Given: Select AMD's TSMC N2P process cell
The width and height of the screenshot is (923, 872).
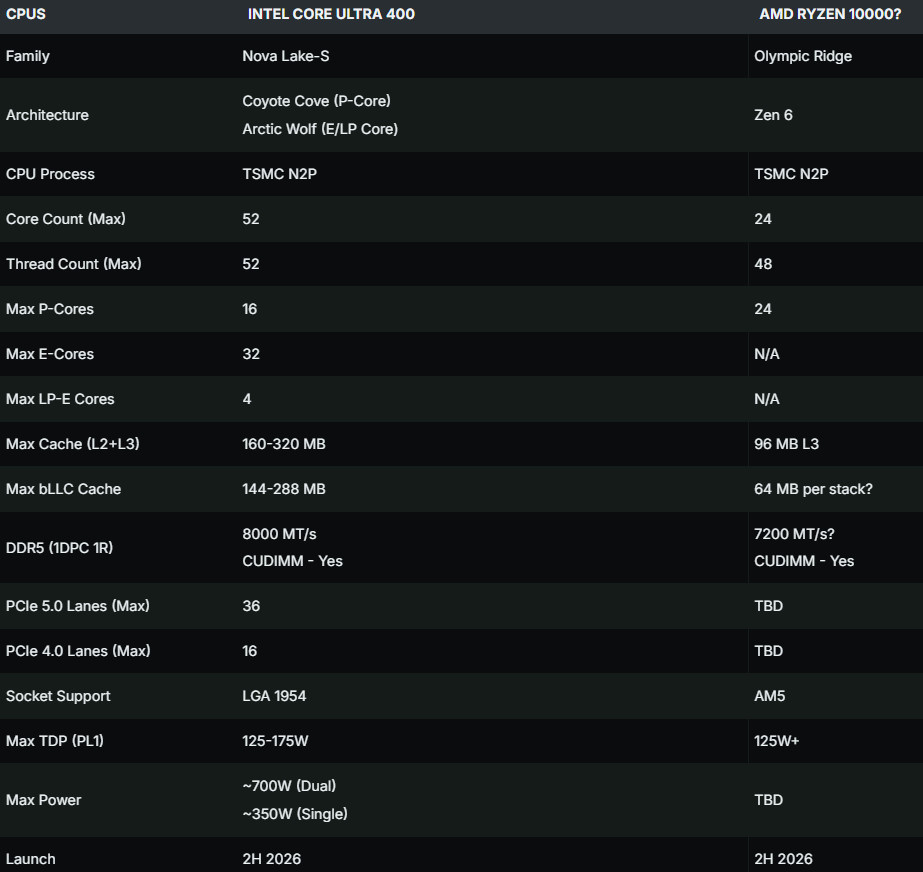Looking at the screenshot, I should click(791, 174).
